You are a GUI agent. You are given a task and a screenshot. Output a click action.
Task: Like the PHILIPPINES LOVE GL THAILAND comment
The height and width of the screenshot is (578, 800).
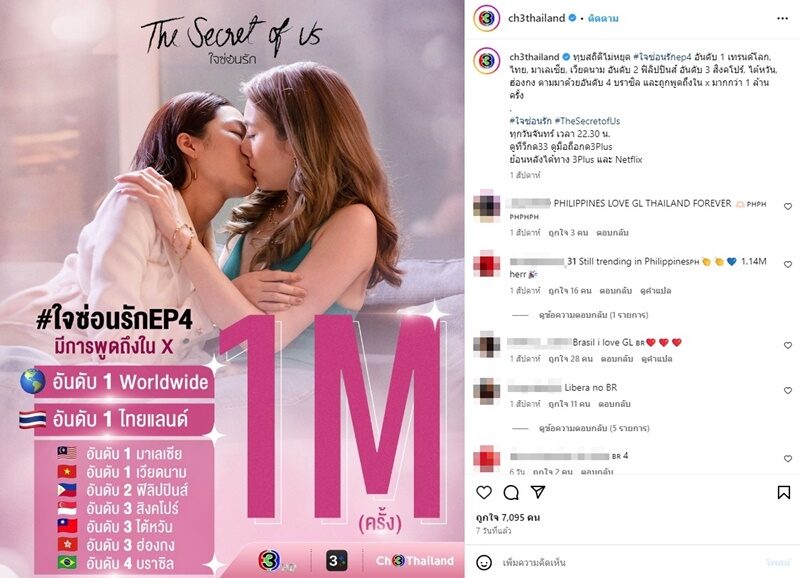[788, 207]
